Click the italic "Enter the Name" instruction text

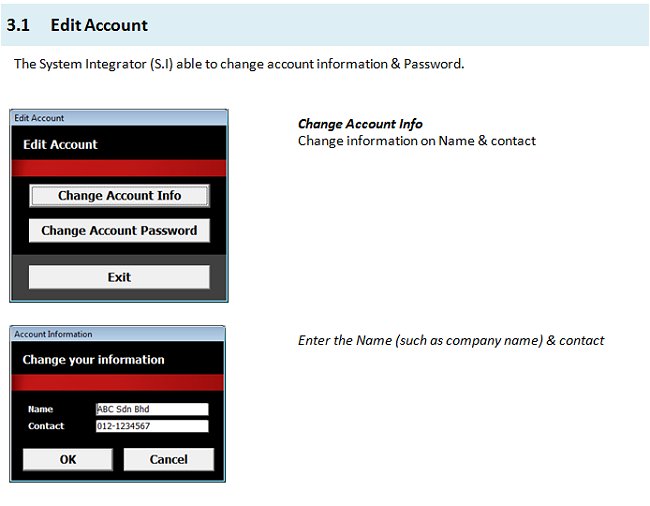(450, 340)
